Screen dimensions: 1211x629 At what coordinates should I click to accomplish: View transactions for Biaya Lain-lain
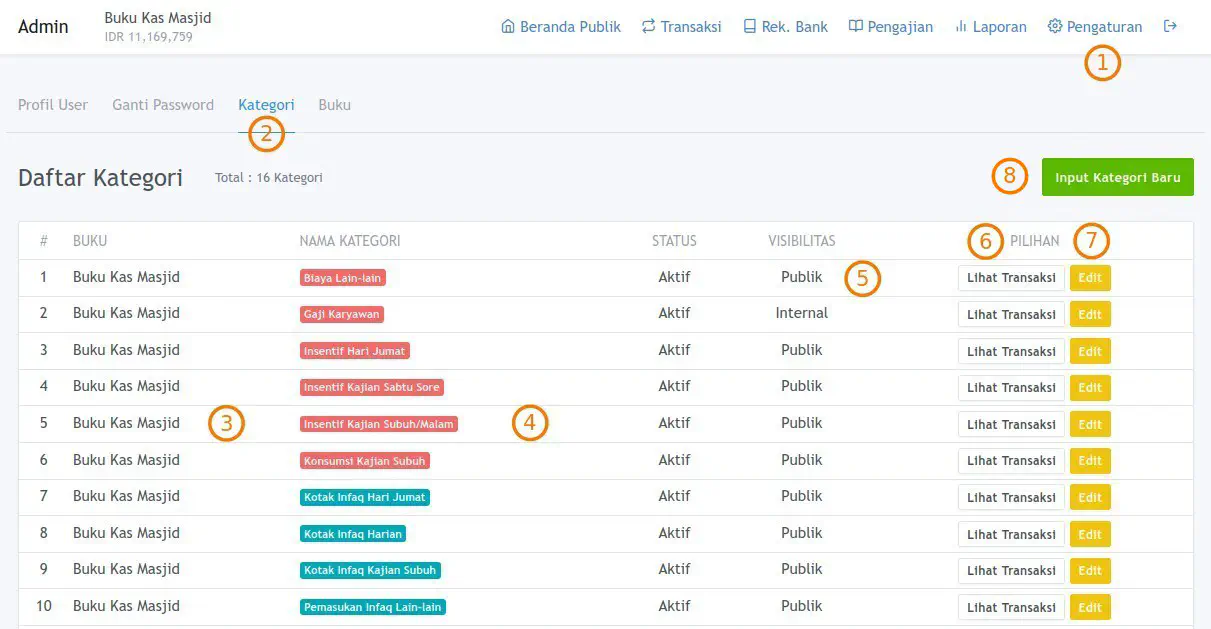click(x=1011, y=278)
